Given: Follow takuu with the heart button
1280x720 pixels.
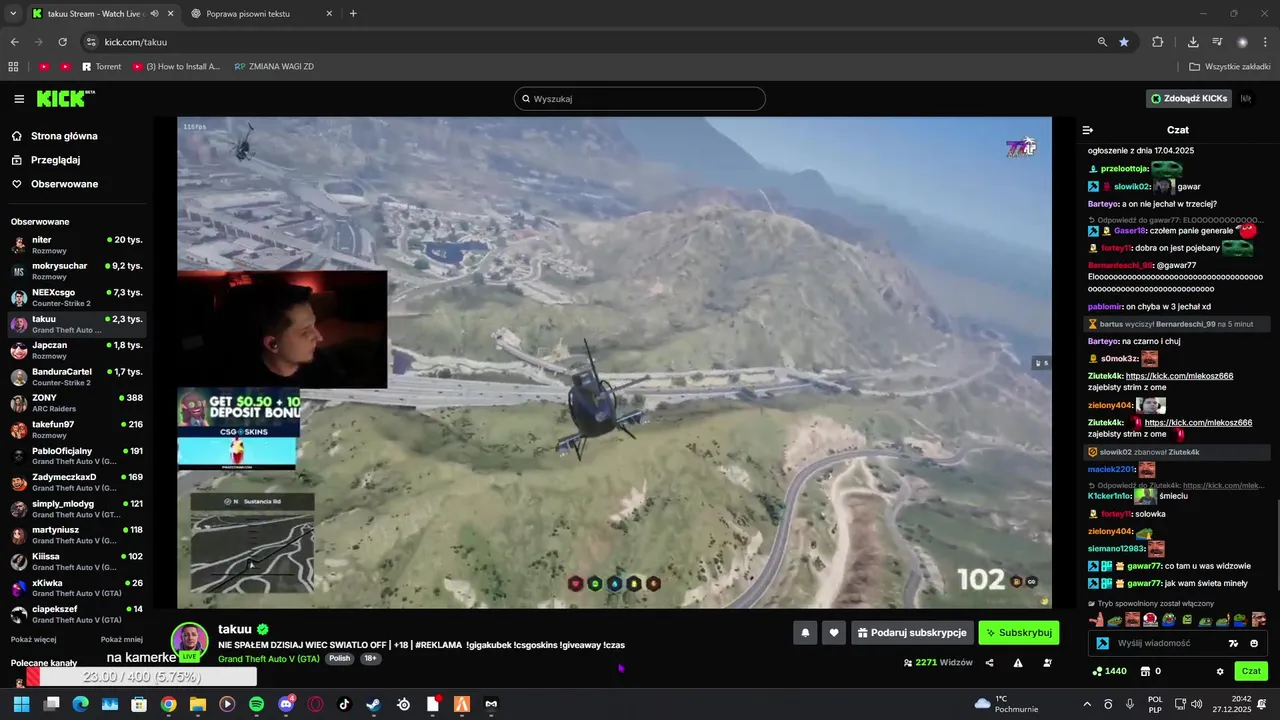Looking at the screenshot, I should pos(834,633).
